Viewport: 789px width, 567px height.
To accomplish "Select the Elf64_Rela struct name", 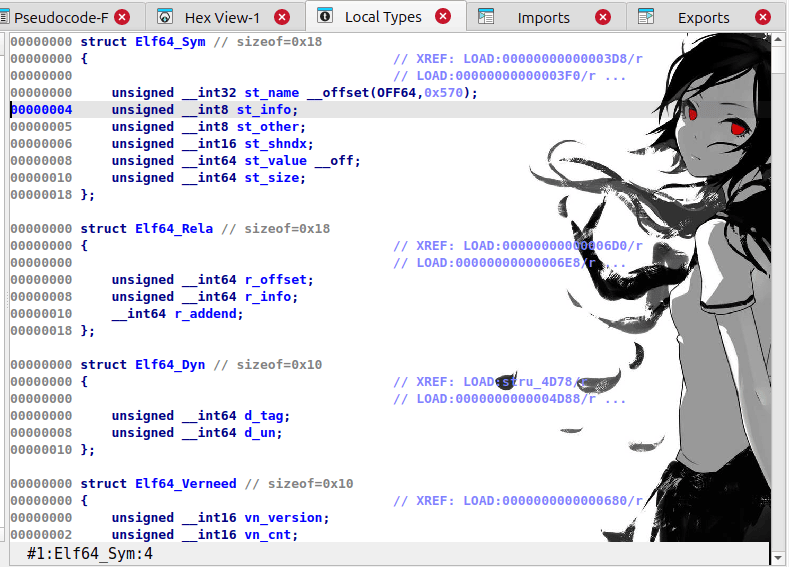I will click(174, 229).
